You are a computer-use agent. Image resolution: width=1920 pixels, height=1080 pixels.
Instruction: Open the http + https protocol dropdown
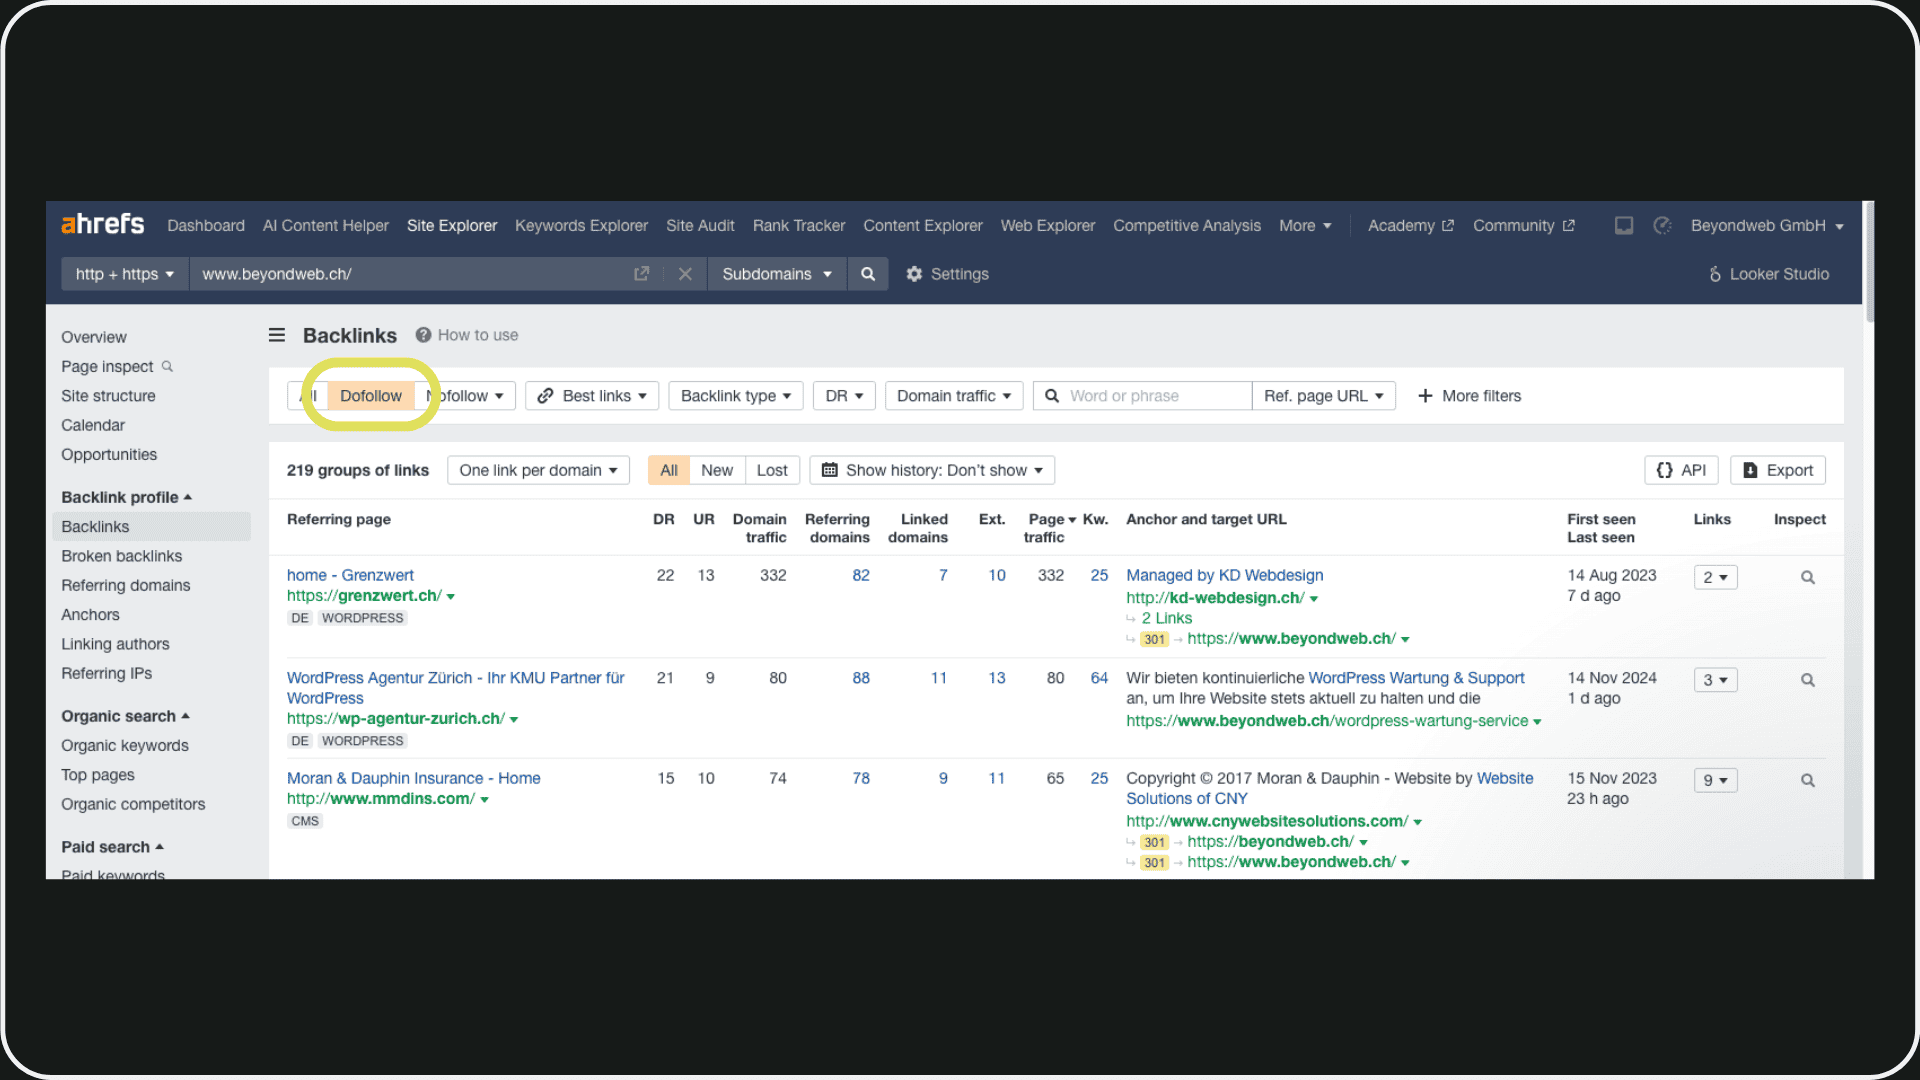point(125,274)
